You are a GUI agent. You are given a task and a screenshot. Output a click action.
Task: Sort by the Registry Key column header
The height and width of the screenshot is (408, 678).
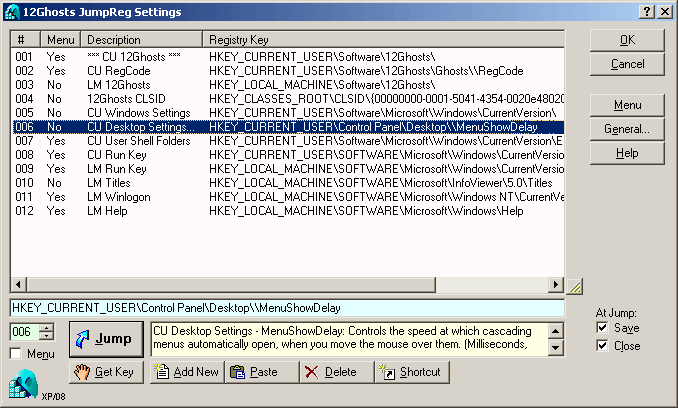pos(384,40)
